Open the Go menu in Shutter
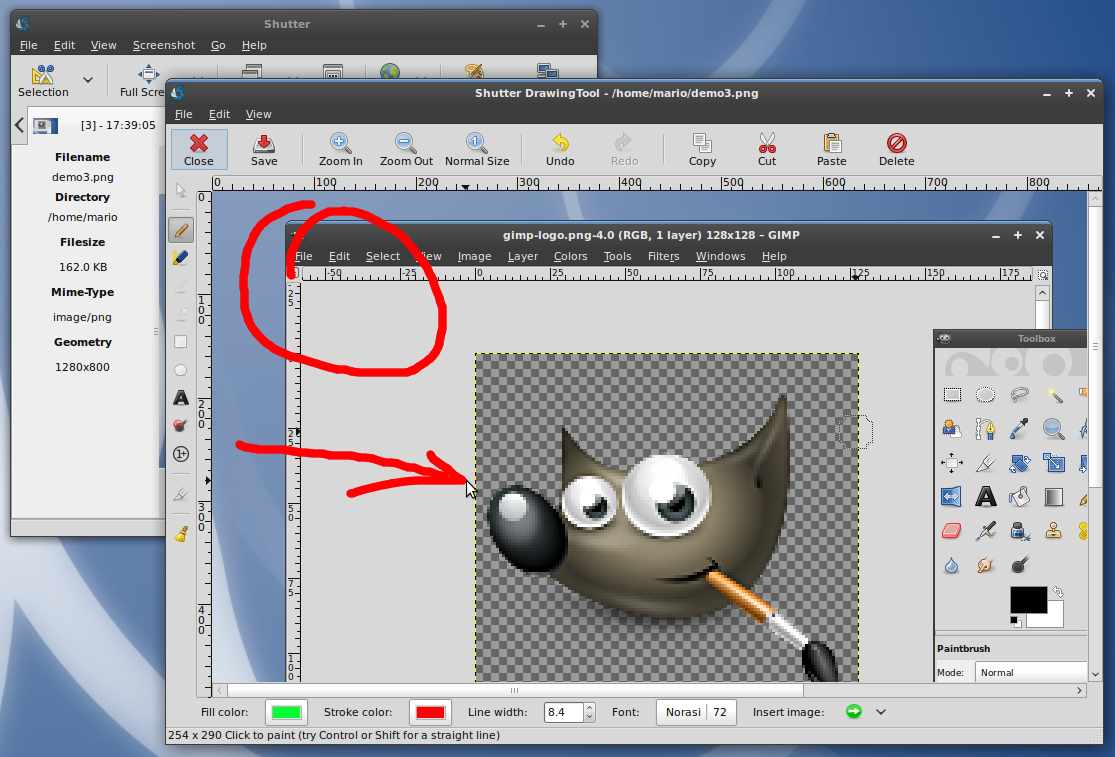1115x757 pixels. 218,45
